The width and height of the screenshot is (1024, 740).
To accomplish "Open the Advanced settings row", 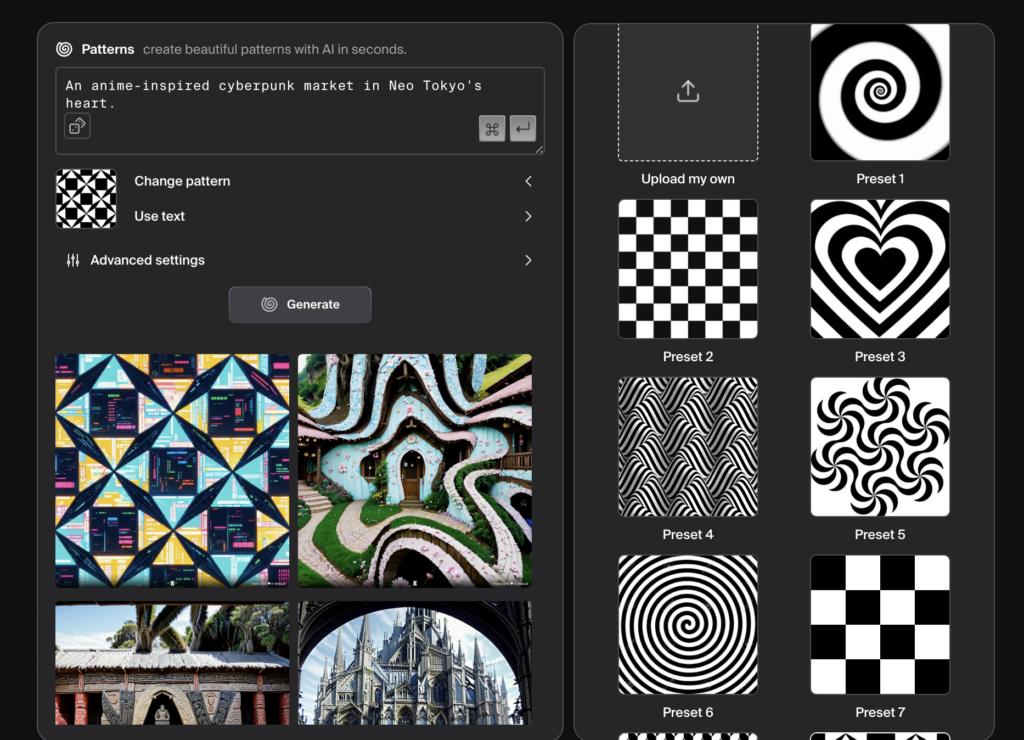I will [300, 261].
